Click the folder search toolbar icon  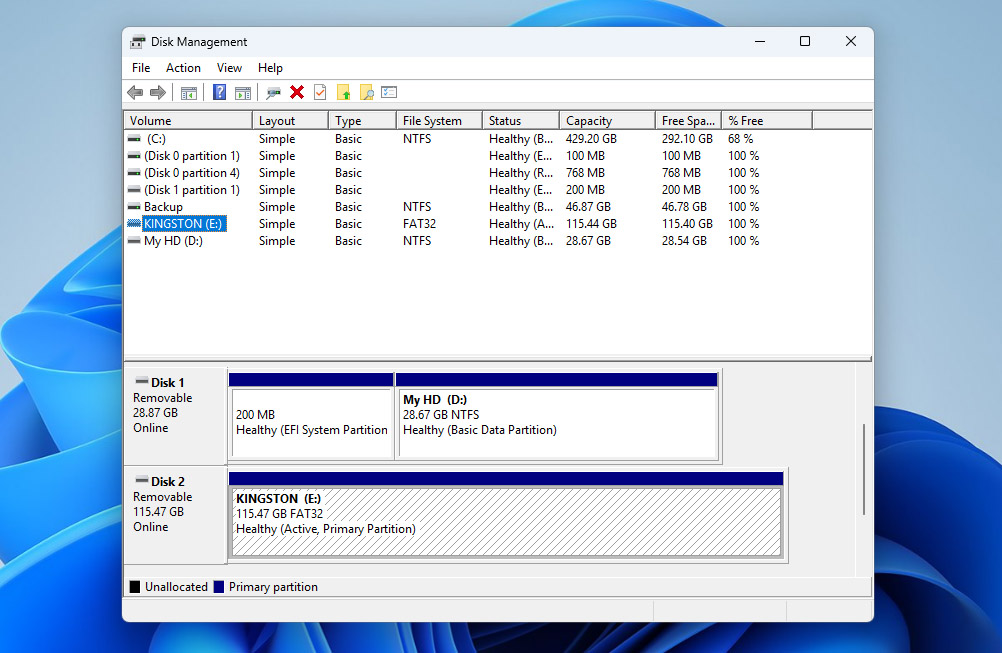tap(367, 92)
